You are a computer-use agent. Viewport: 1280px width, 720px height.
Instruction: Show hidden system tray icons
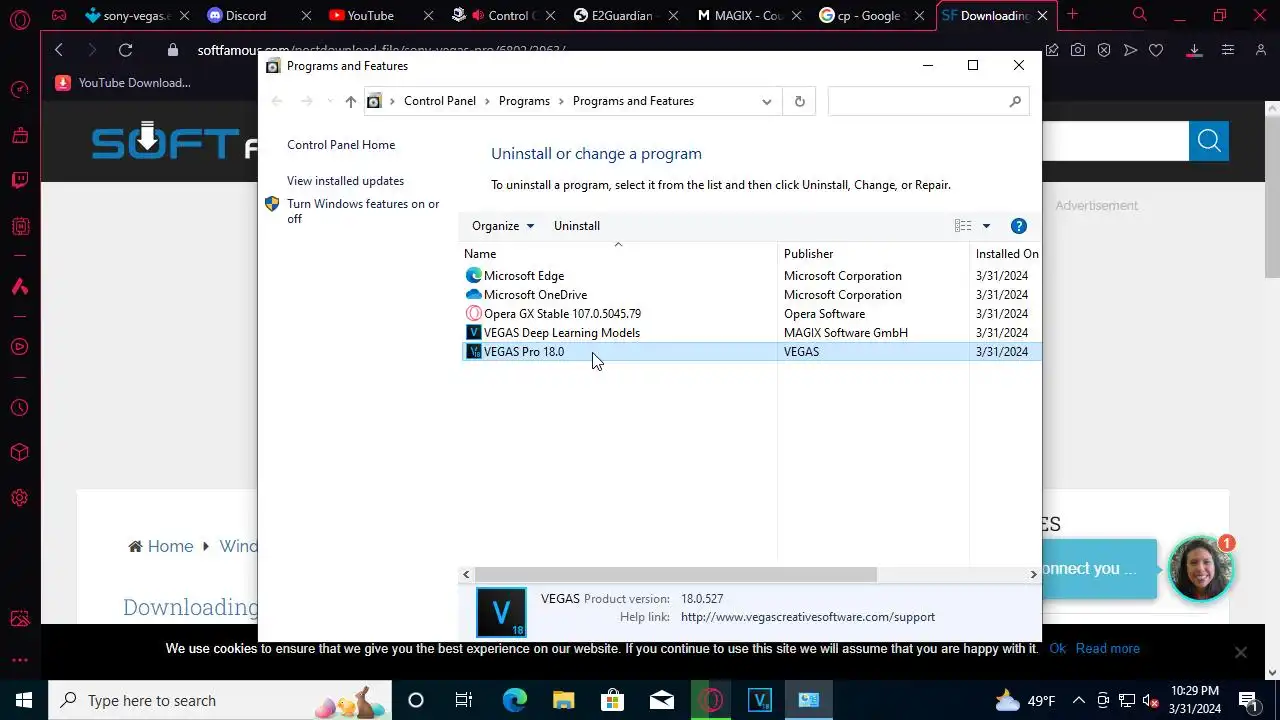coord(1078,700)
